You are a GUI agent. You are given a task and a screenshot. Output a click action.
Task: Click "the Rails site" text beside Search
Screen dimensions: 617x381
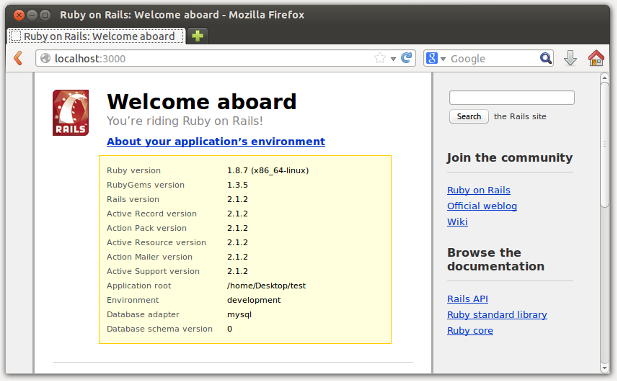pyautogui.click(x=520, y=117)
